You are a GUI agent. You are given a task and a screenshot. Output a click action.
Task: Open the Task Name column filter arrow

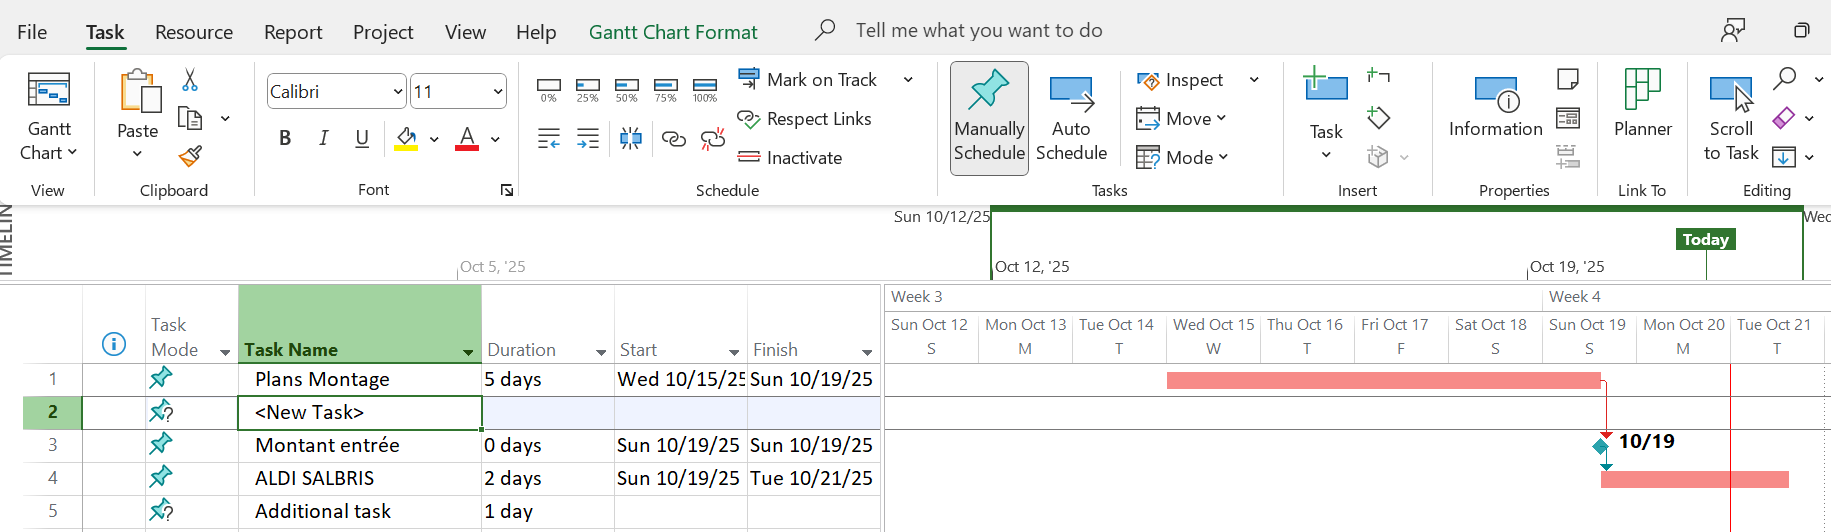point(468,352)
